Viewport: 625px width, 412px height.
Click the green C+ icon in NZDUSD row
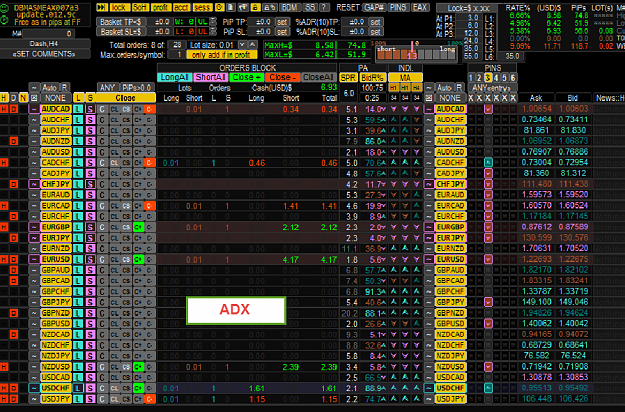coord(138,367)
